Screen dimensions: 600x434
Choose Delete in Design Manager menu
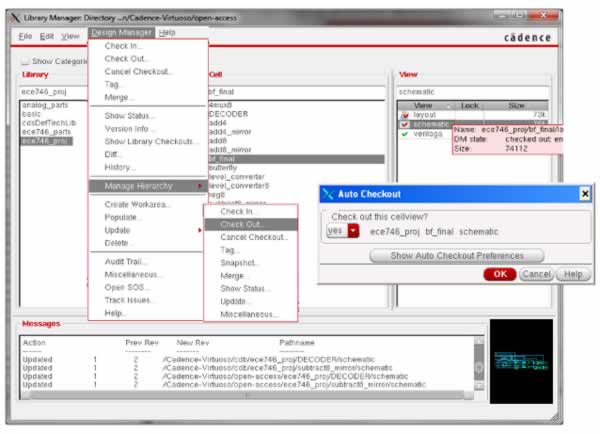118,243
